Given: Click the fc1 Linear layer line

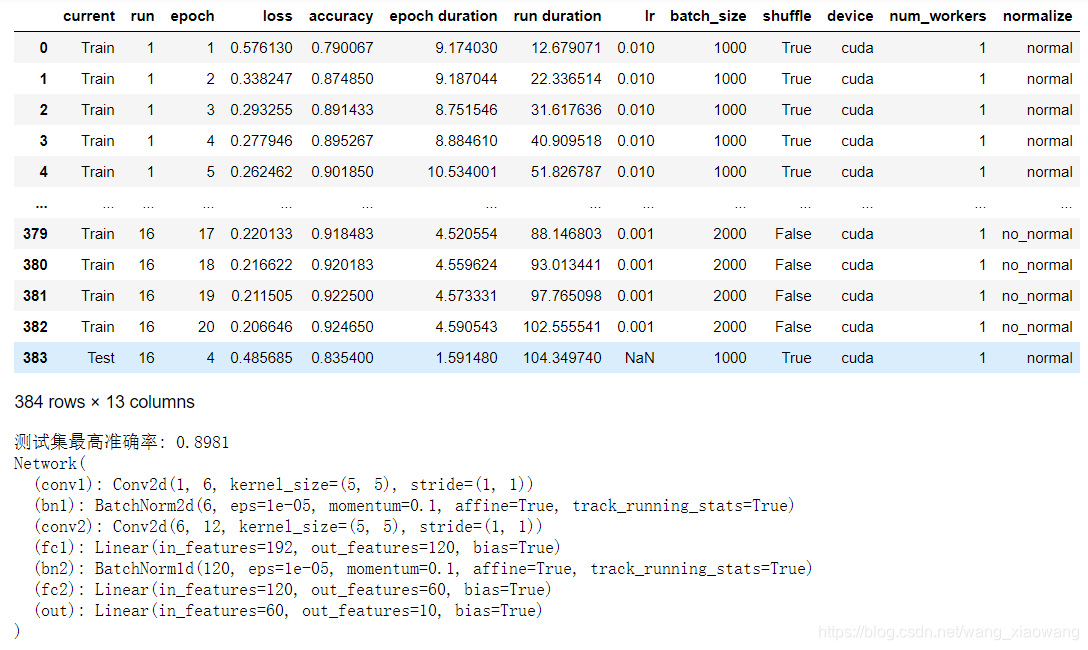Looking at the screenshot, I should (x=297, y=547).
